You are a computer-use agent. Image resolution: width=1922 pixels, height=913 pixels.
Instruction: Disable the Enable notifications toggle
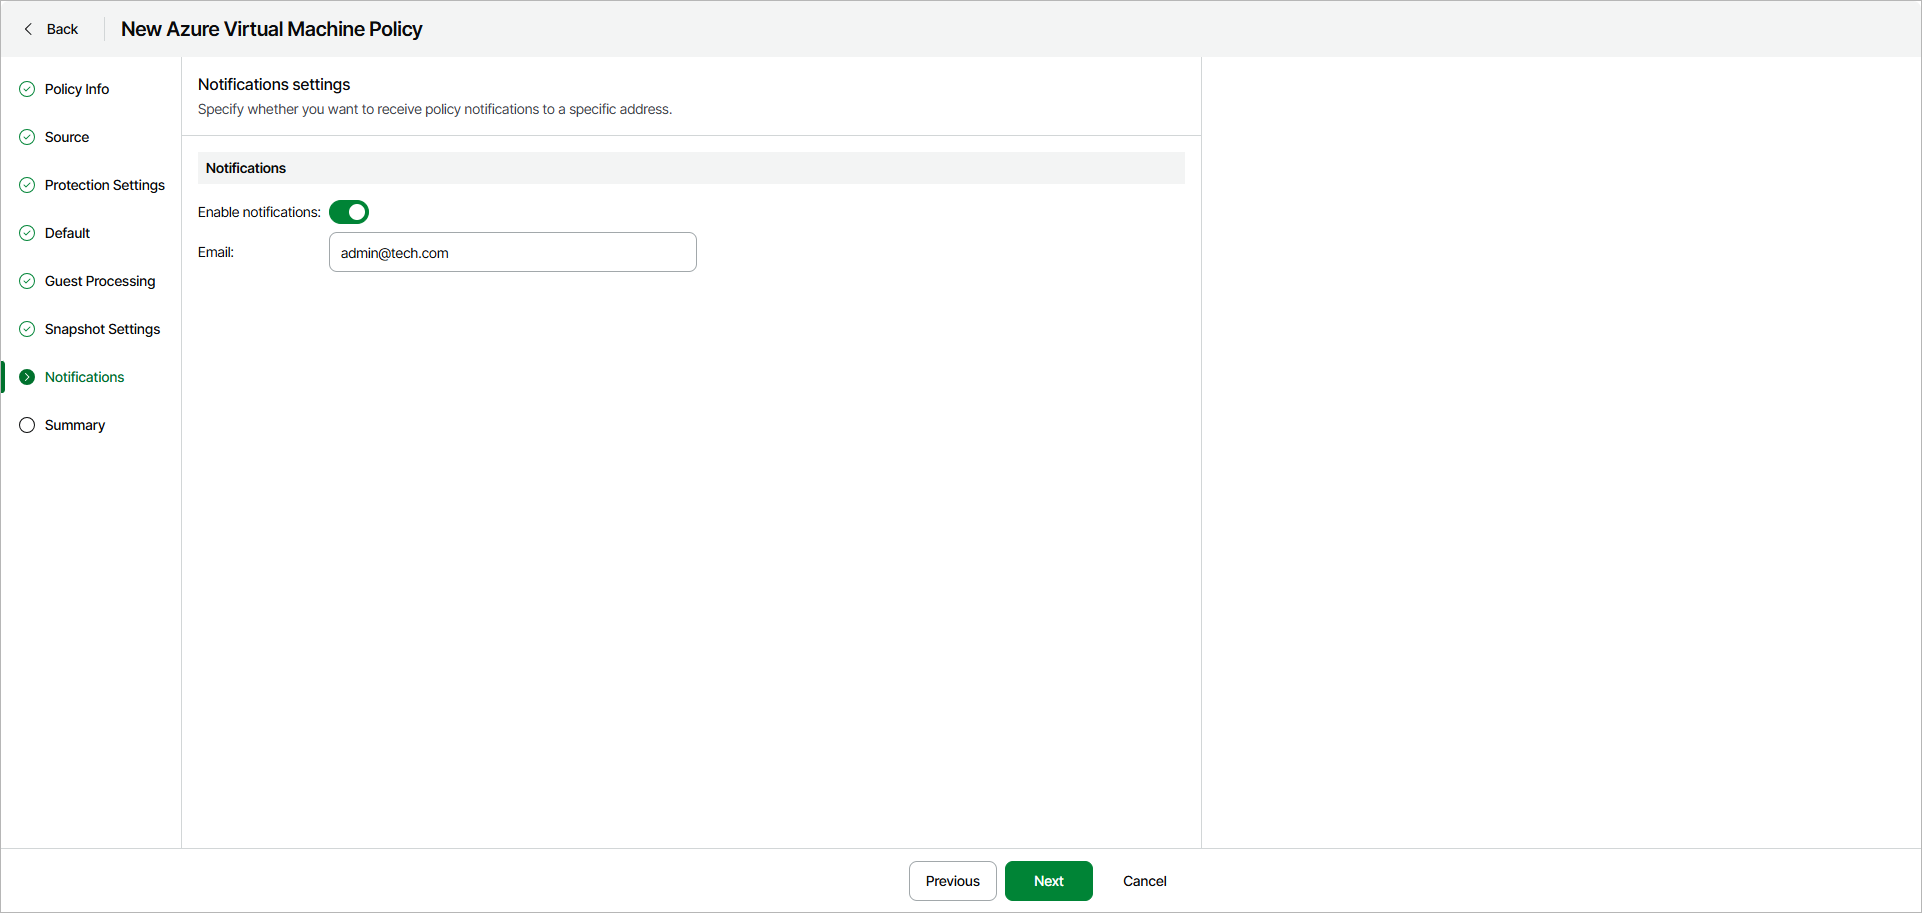(x=349, y=212)
